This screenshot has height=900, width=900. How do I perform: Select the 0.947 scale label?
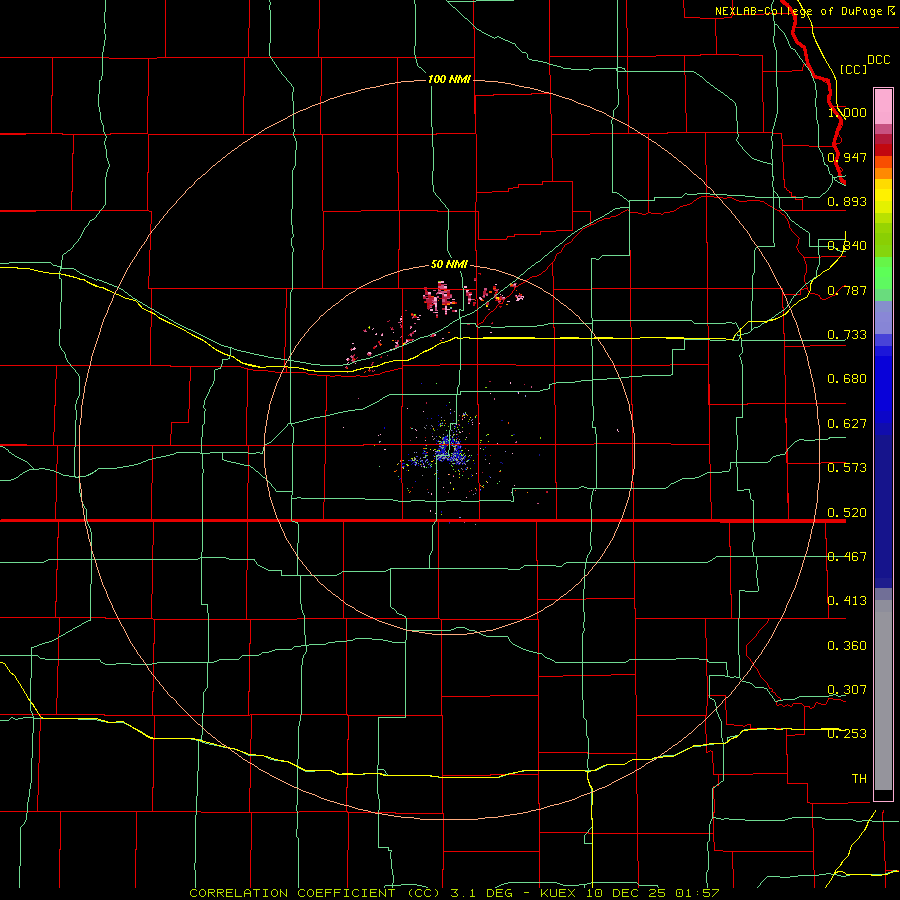(x=847, y=157)
